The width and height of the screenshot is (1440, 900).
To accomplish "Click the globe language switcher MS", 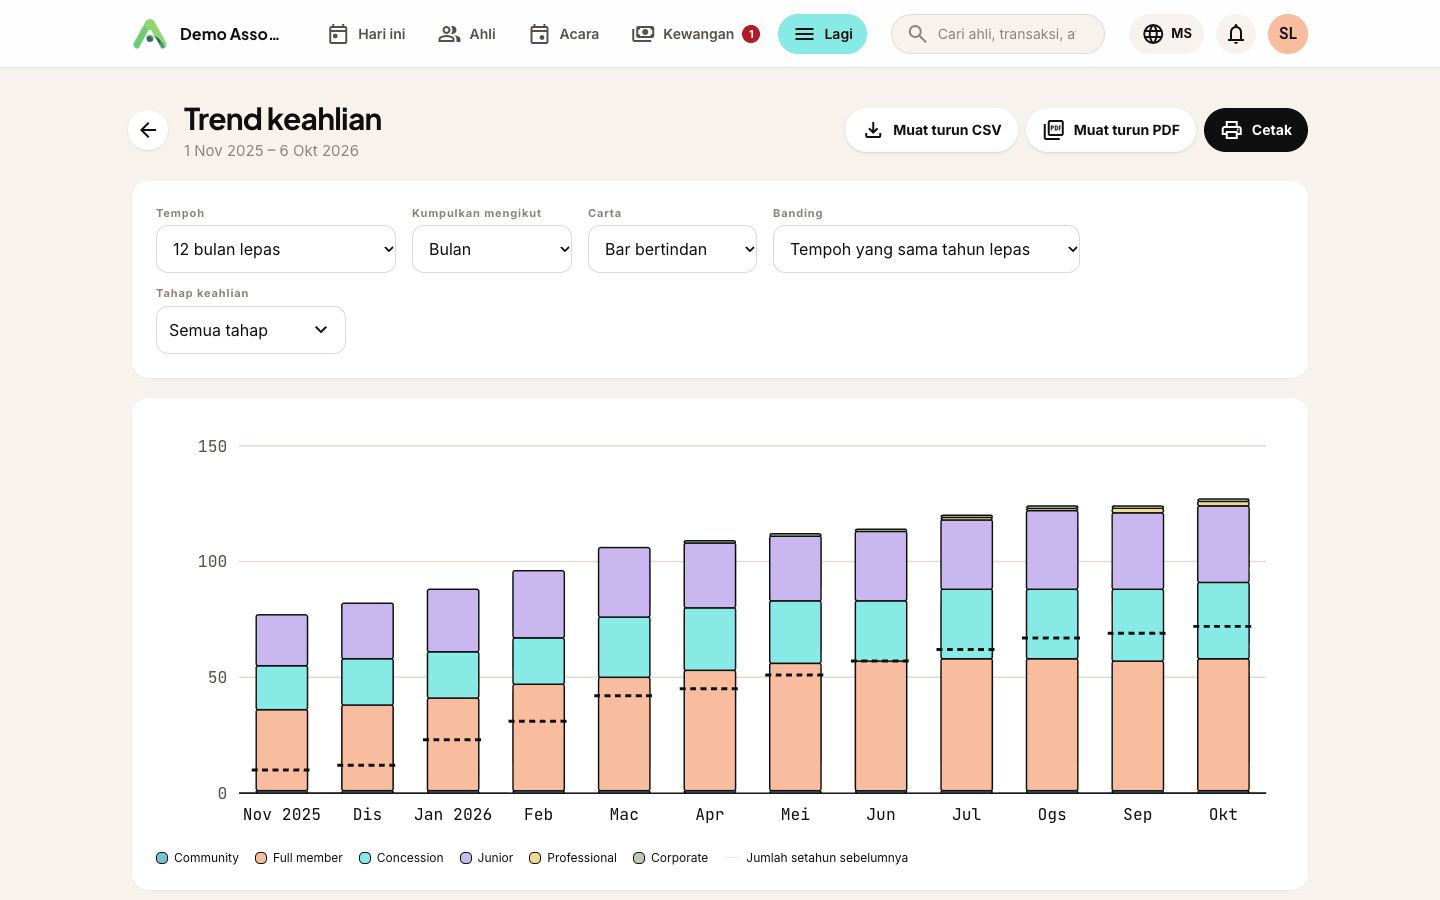I will (1167, 34).
